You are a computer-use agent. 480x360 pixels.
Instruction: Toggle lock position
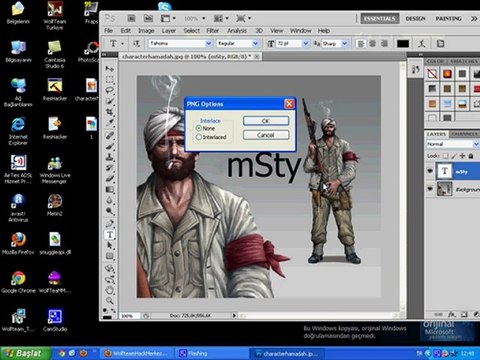point(462,156)
